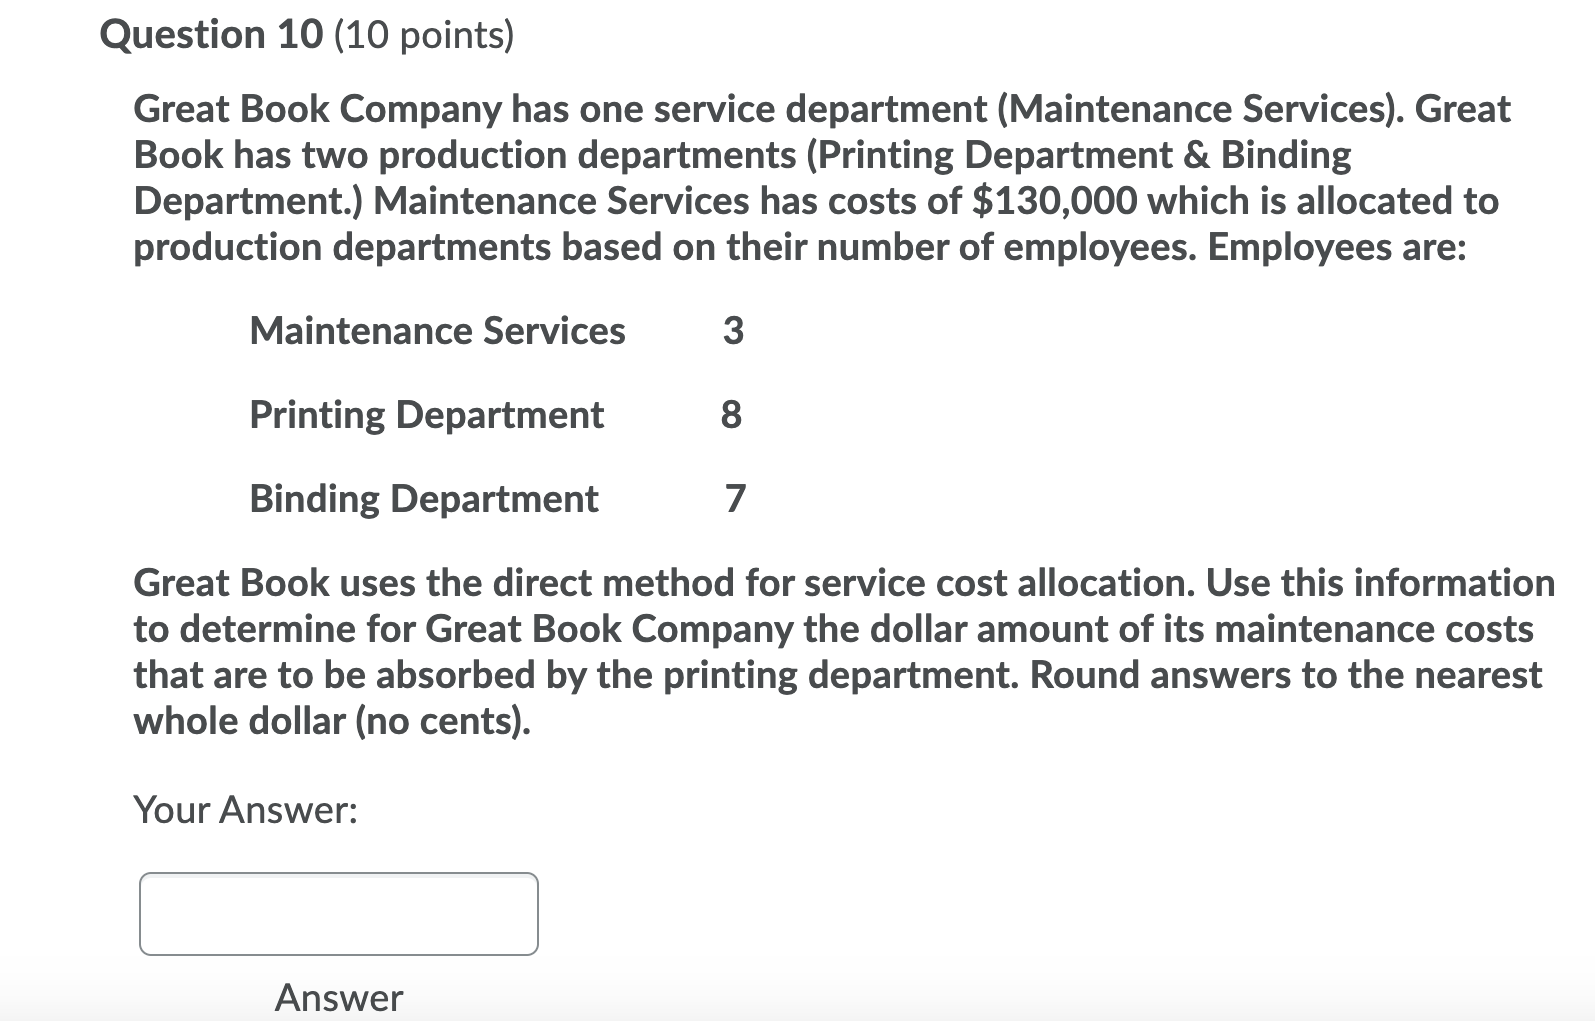Viewport: 1595px width, 1021px height.
Task: Select the number 7 beside Binding Department
Action: click(735, 498)
